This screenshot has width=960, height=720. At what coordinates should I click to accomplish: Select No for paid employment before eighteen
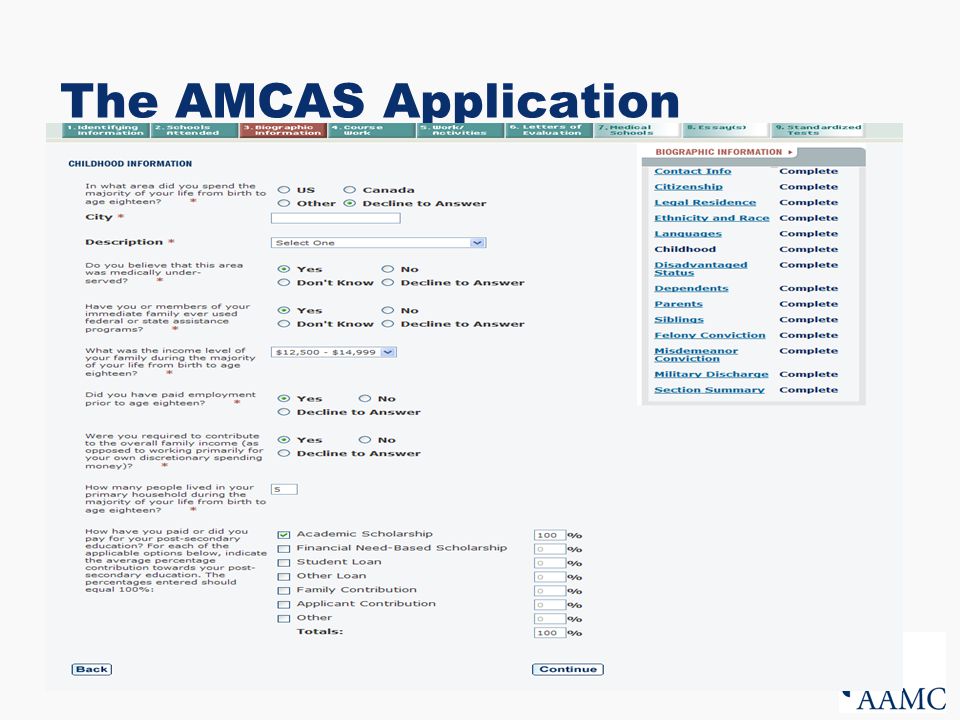[364, 399]
